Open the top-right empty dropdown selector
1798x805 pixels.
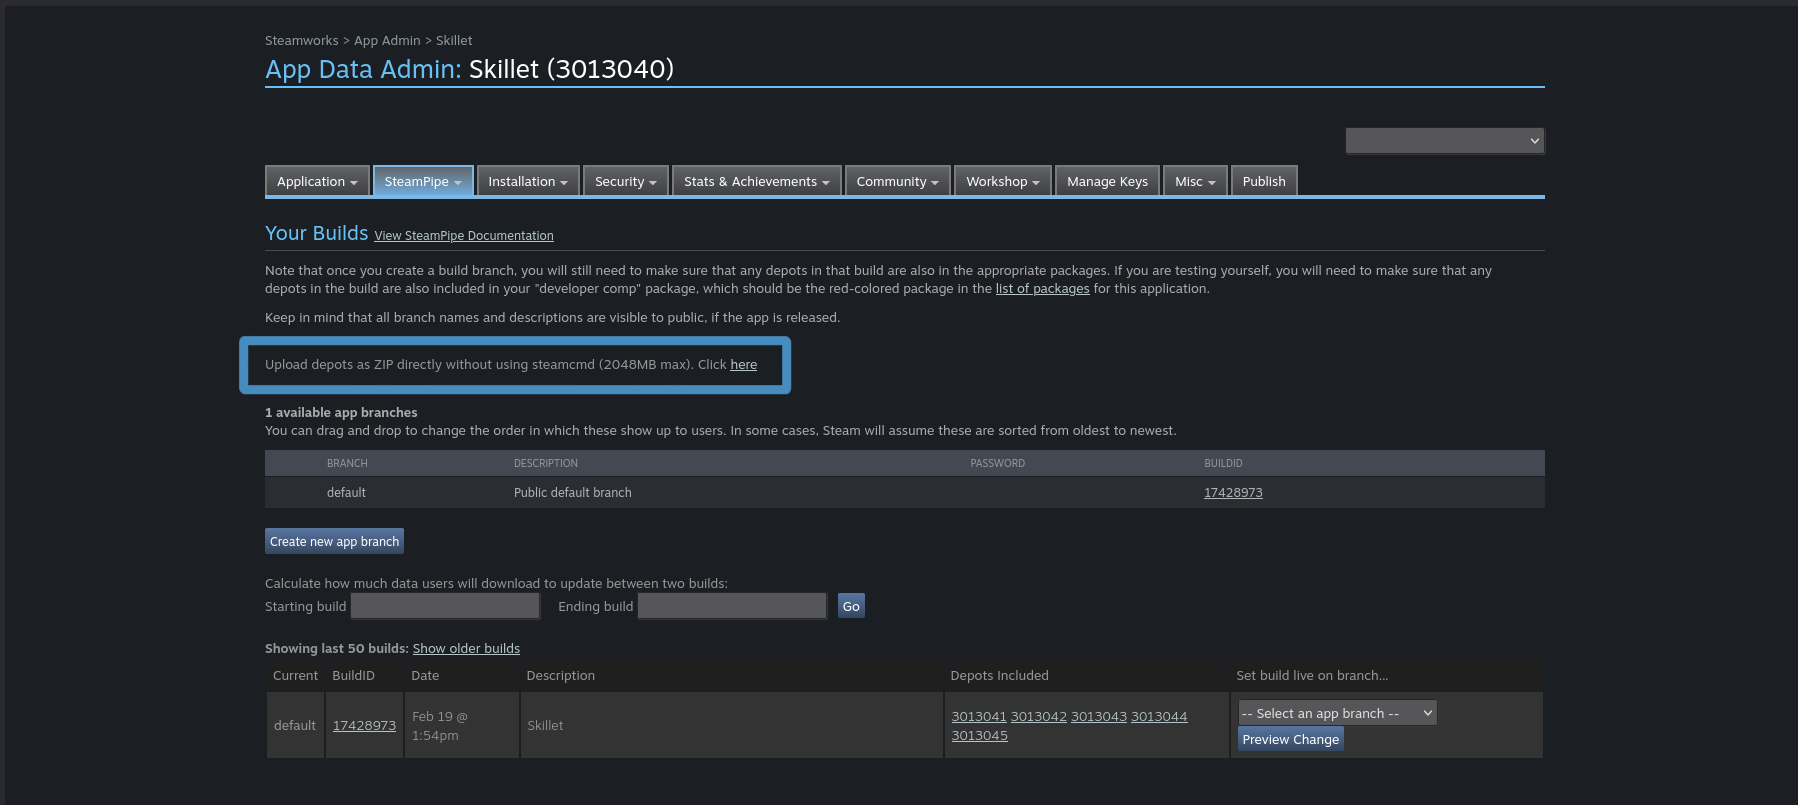1444,141
